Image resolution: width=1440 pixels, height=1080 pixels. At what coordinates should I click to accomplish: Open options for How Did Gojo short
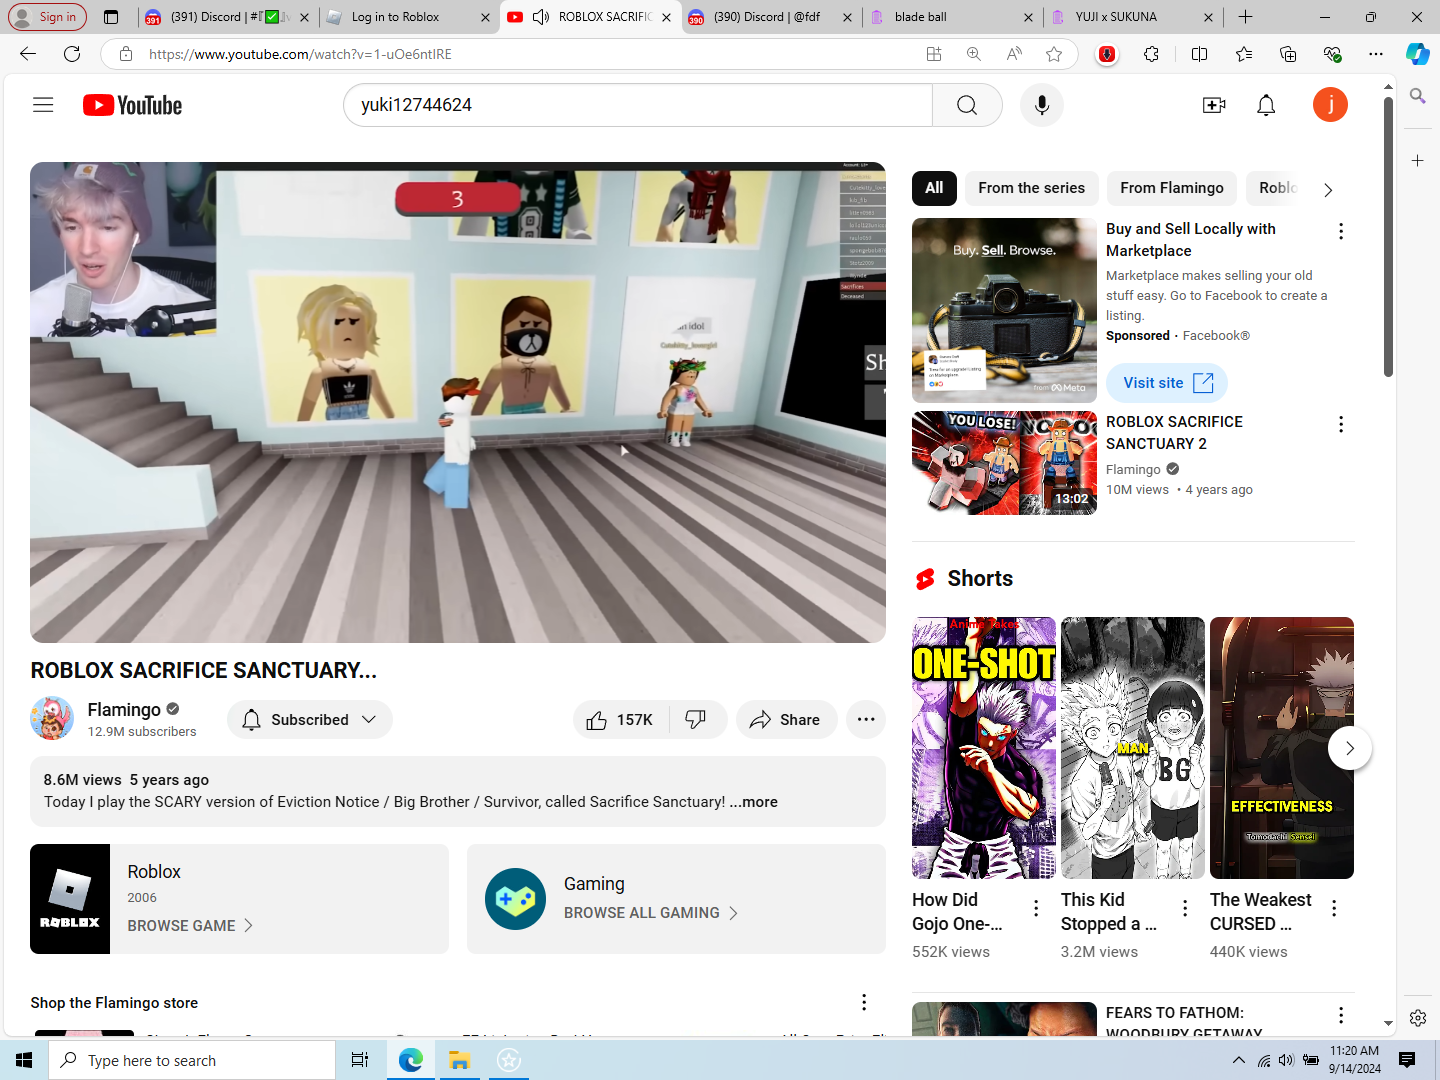point(1036,908)
